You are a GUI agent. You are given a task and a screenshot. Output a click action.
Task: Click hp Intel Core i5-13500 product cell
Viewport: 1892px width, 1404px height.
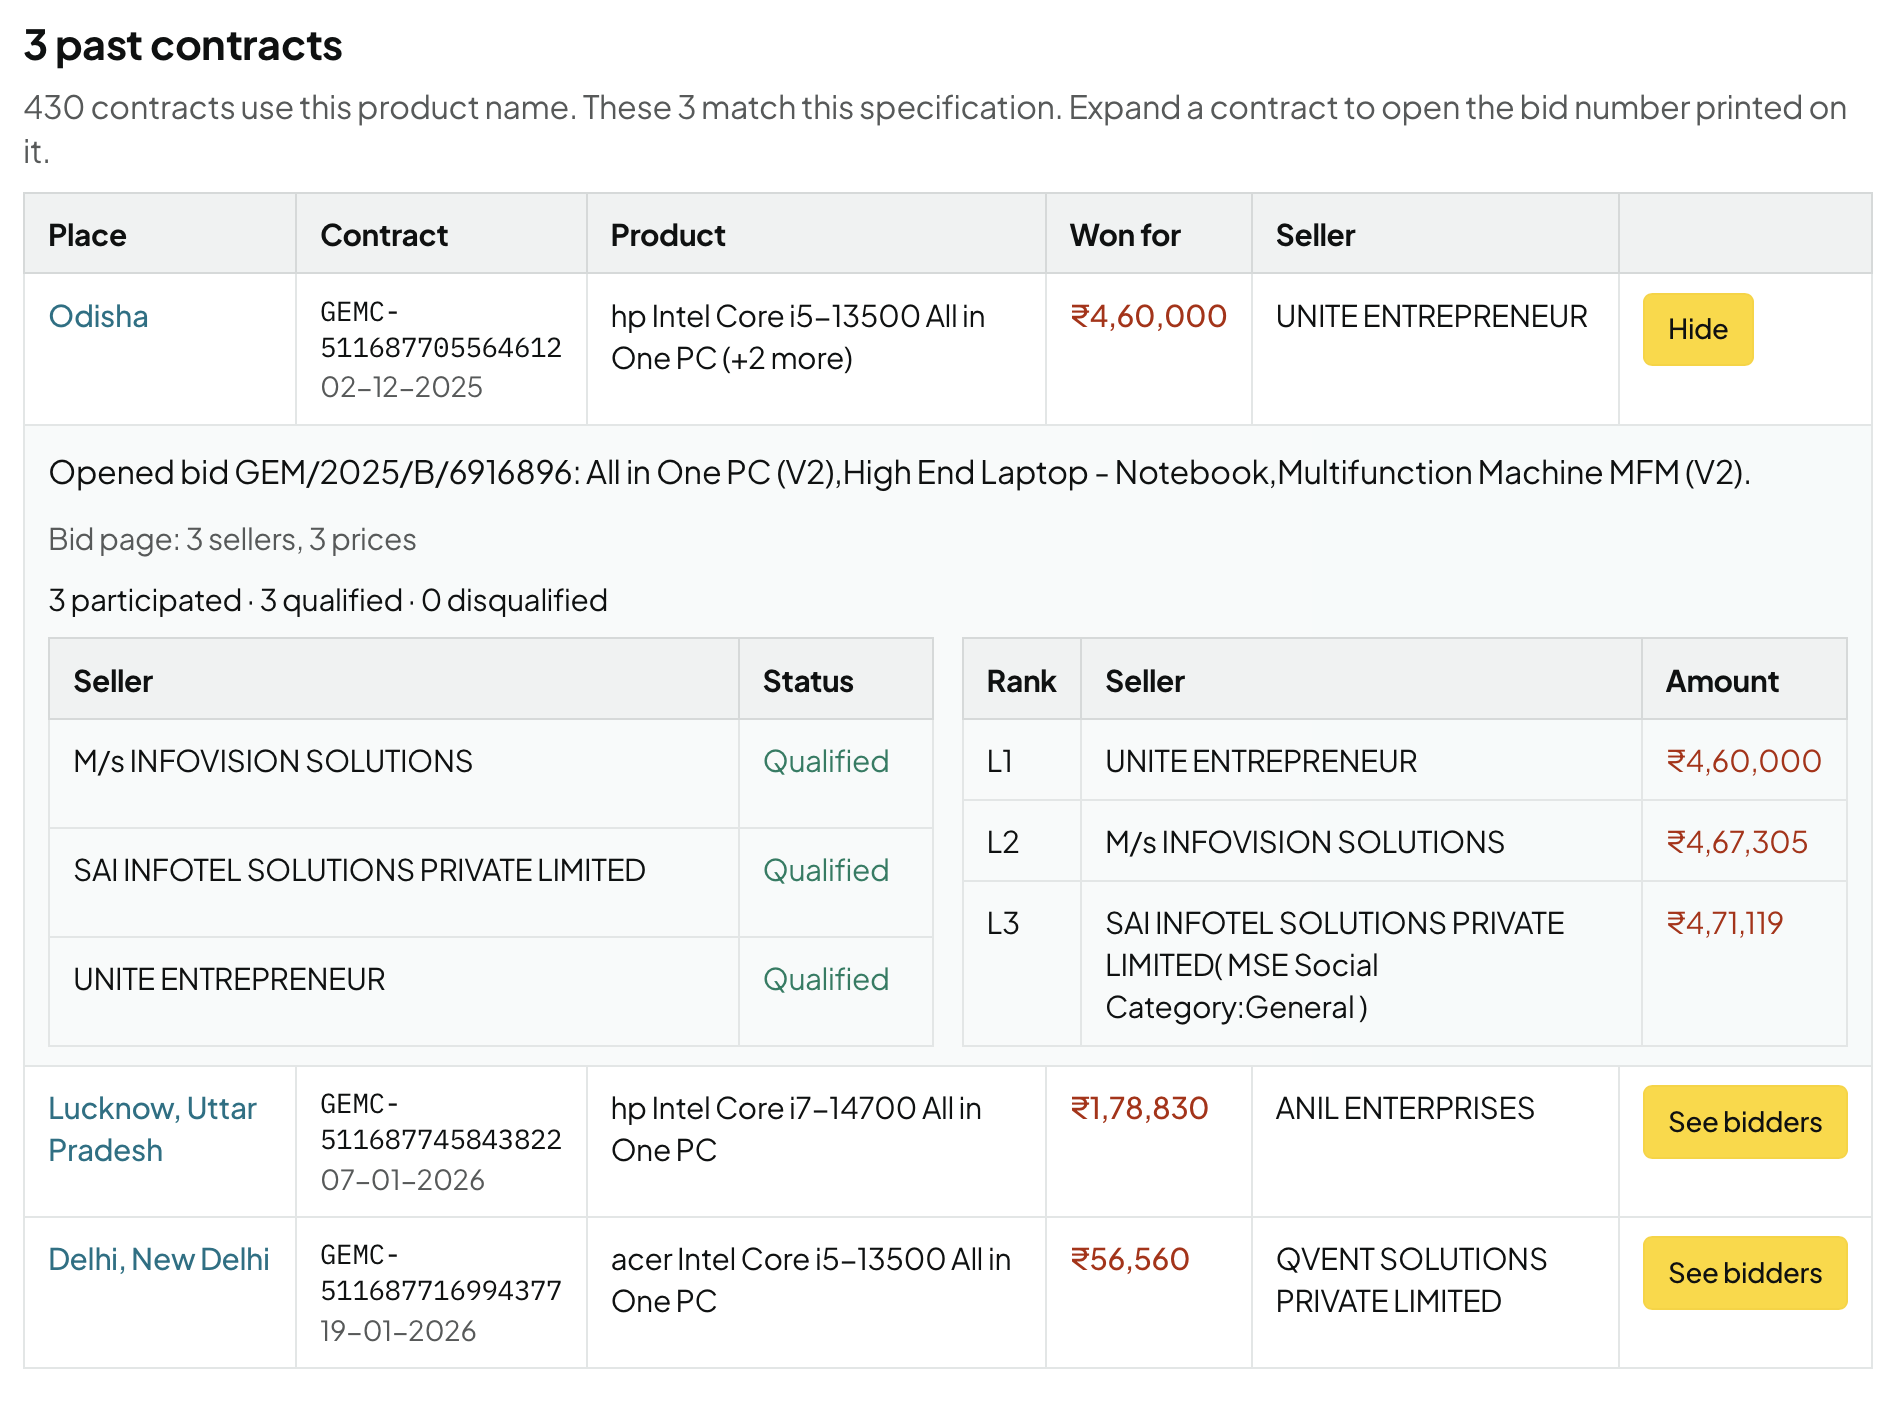tap(816, 349)
